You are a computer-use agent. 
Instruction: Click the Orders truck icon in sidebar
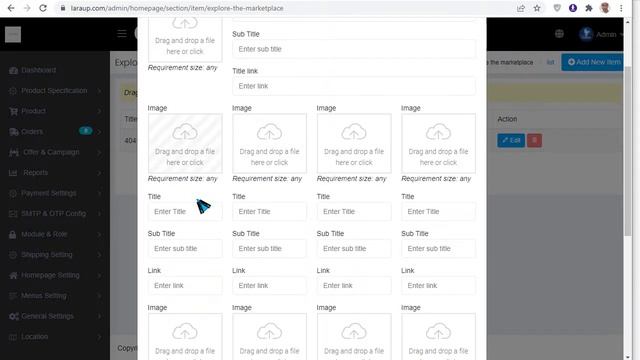pos(13,131)
